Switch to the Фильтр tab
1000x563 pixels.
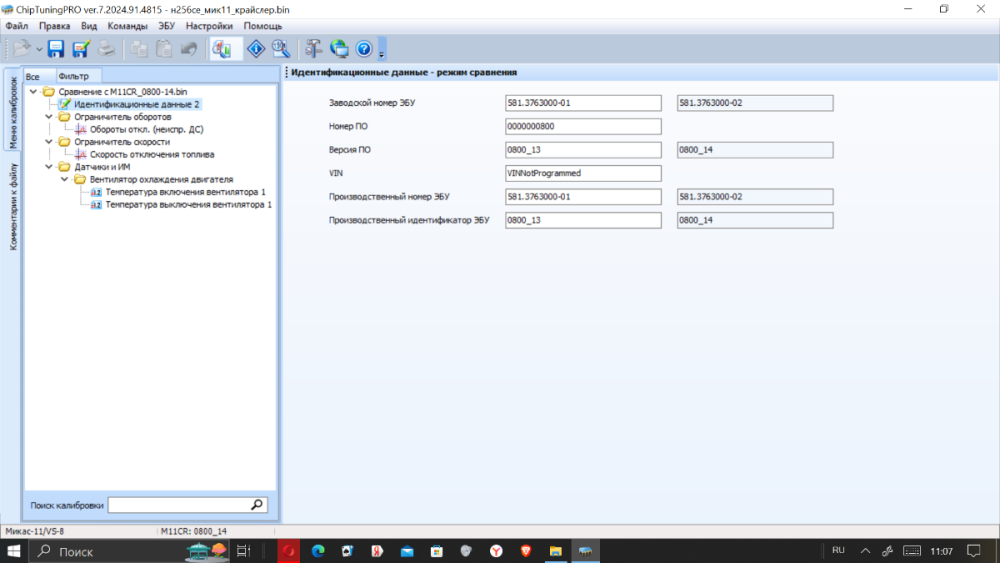click(x=74, y=77)
